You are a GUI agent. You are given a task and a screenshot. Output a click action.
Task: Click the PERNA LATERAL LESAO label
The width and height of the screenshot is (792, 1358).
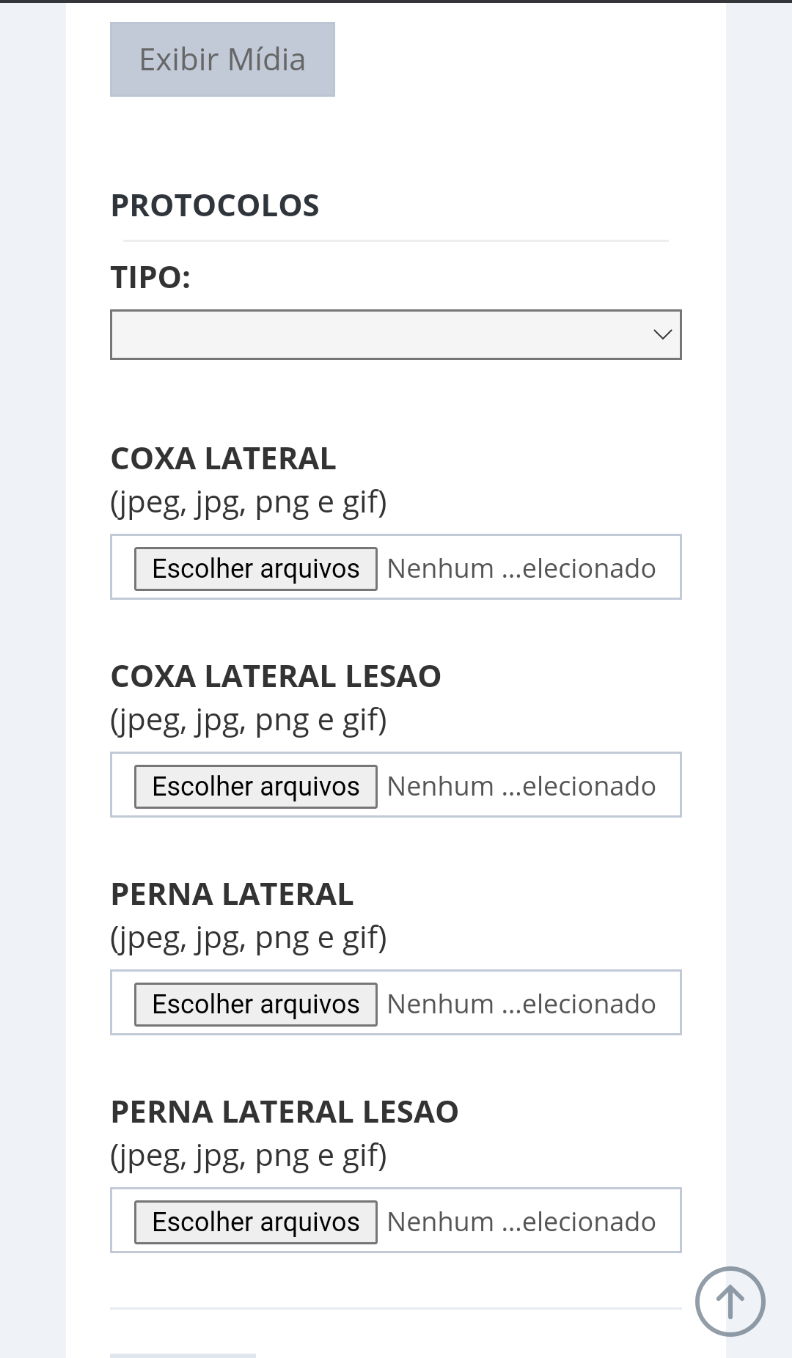coord(285,1111)
